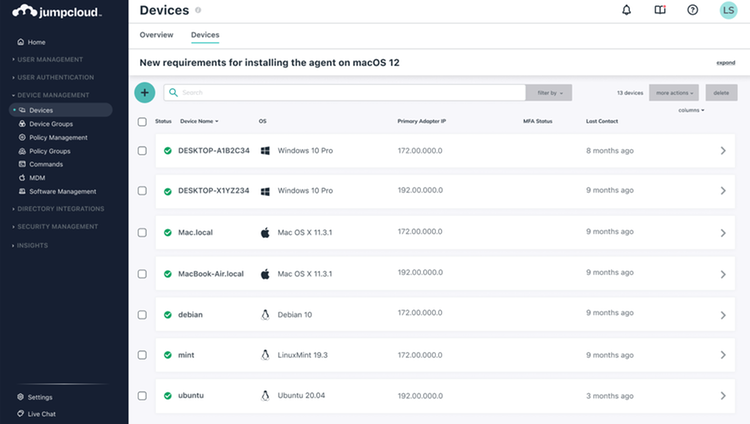Open Software Management in sidebar
The image size is (750, 424).
(x=63, y=191)
